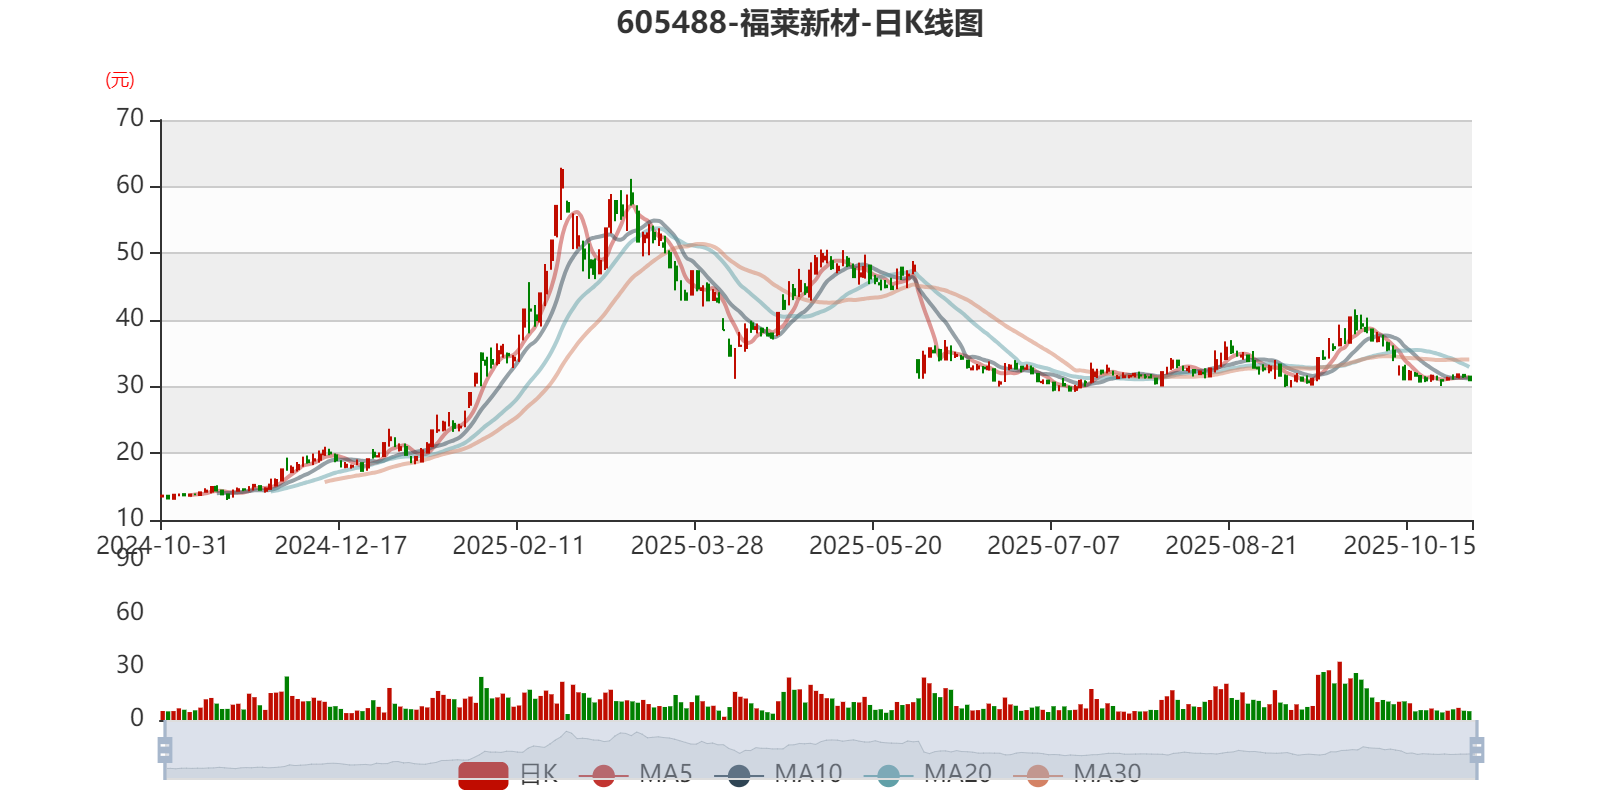Click the right handle of the zoom slider
The image size is (1600, 800).
click(1476, 749)
